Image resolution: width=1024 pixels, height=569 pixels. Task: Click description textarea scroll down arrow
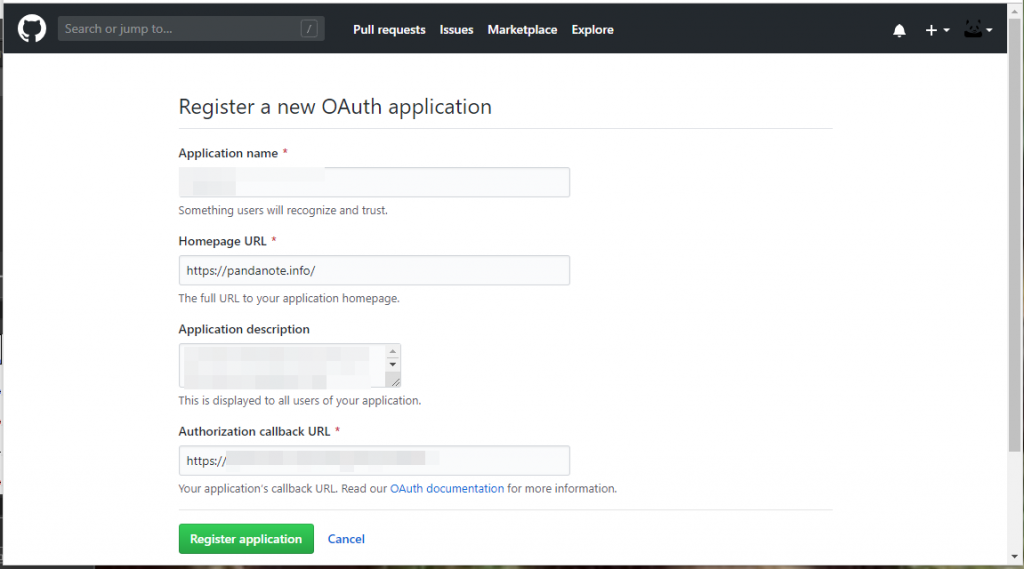393,365
